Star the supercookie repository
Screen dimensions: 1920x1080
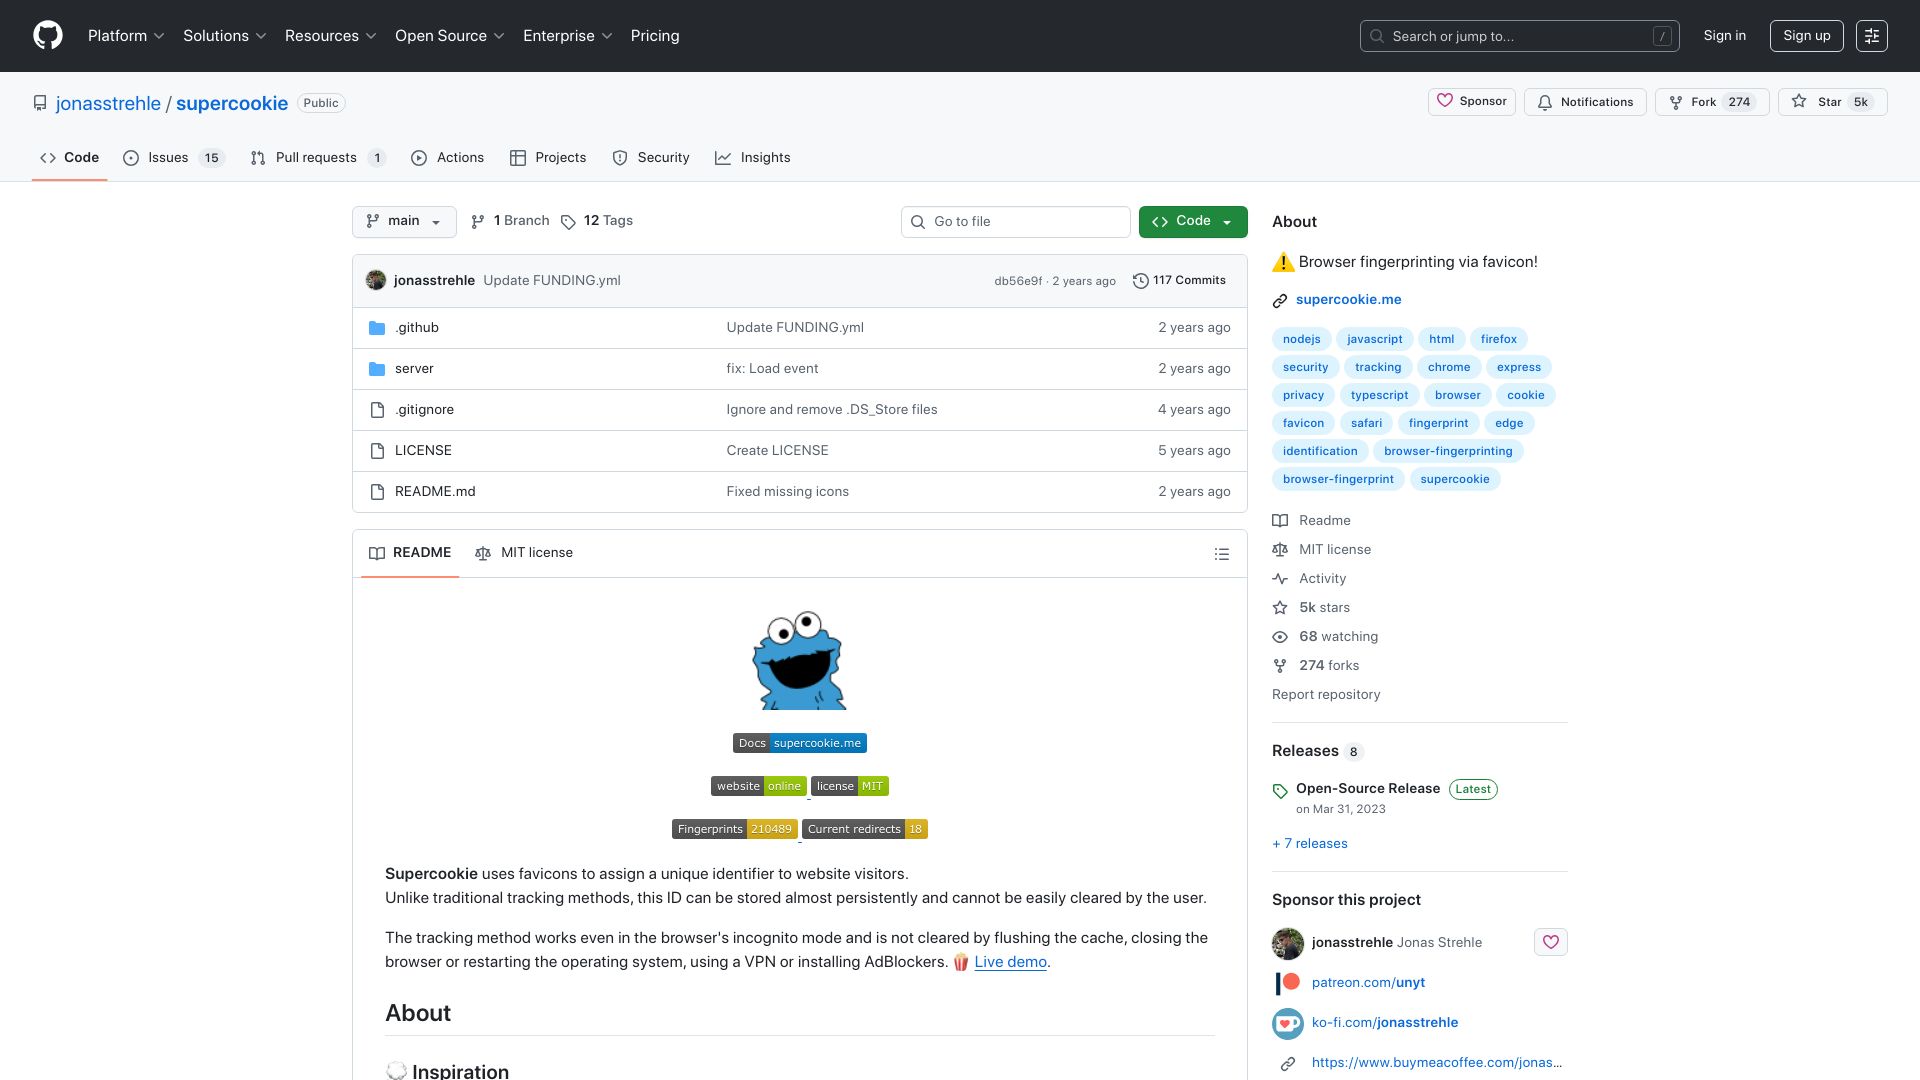coord(1832,102)
